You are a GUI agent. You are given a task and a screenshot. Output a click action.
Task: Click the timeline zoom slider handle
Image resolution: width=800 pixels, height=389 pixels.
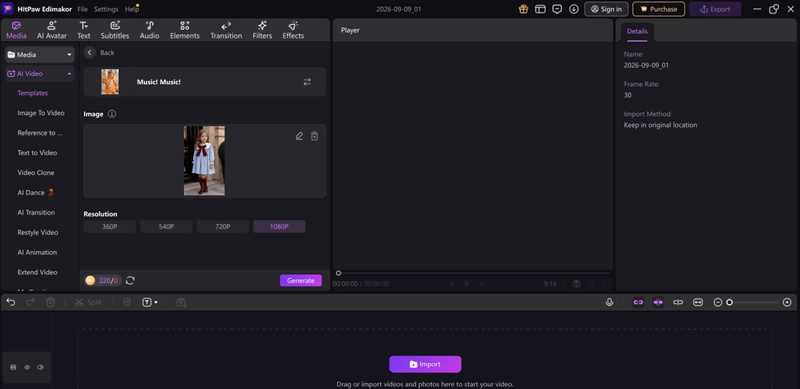click(730, 302)
